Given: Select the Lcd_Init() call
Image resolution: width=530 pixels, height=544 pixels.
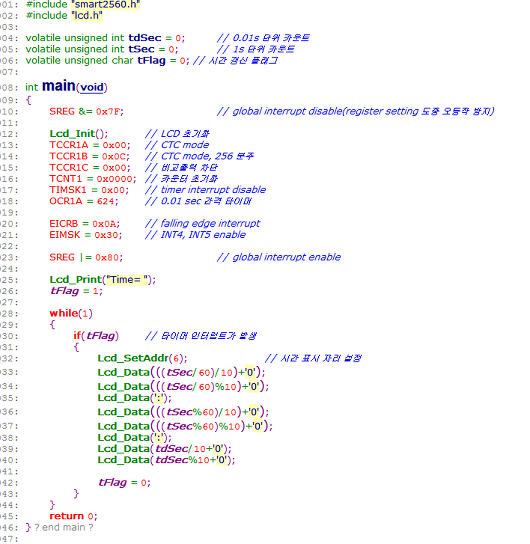Looking at the screenshot, I should (x=78, y=134).
